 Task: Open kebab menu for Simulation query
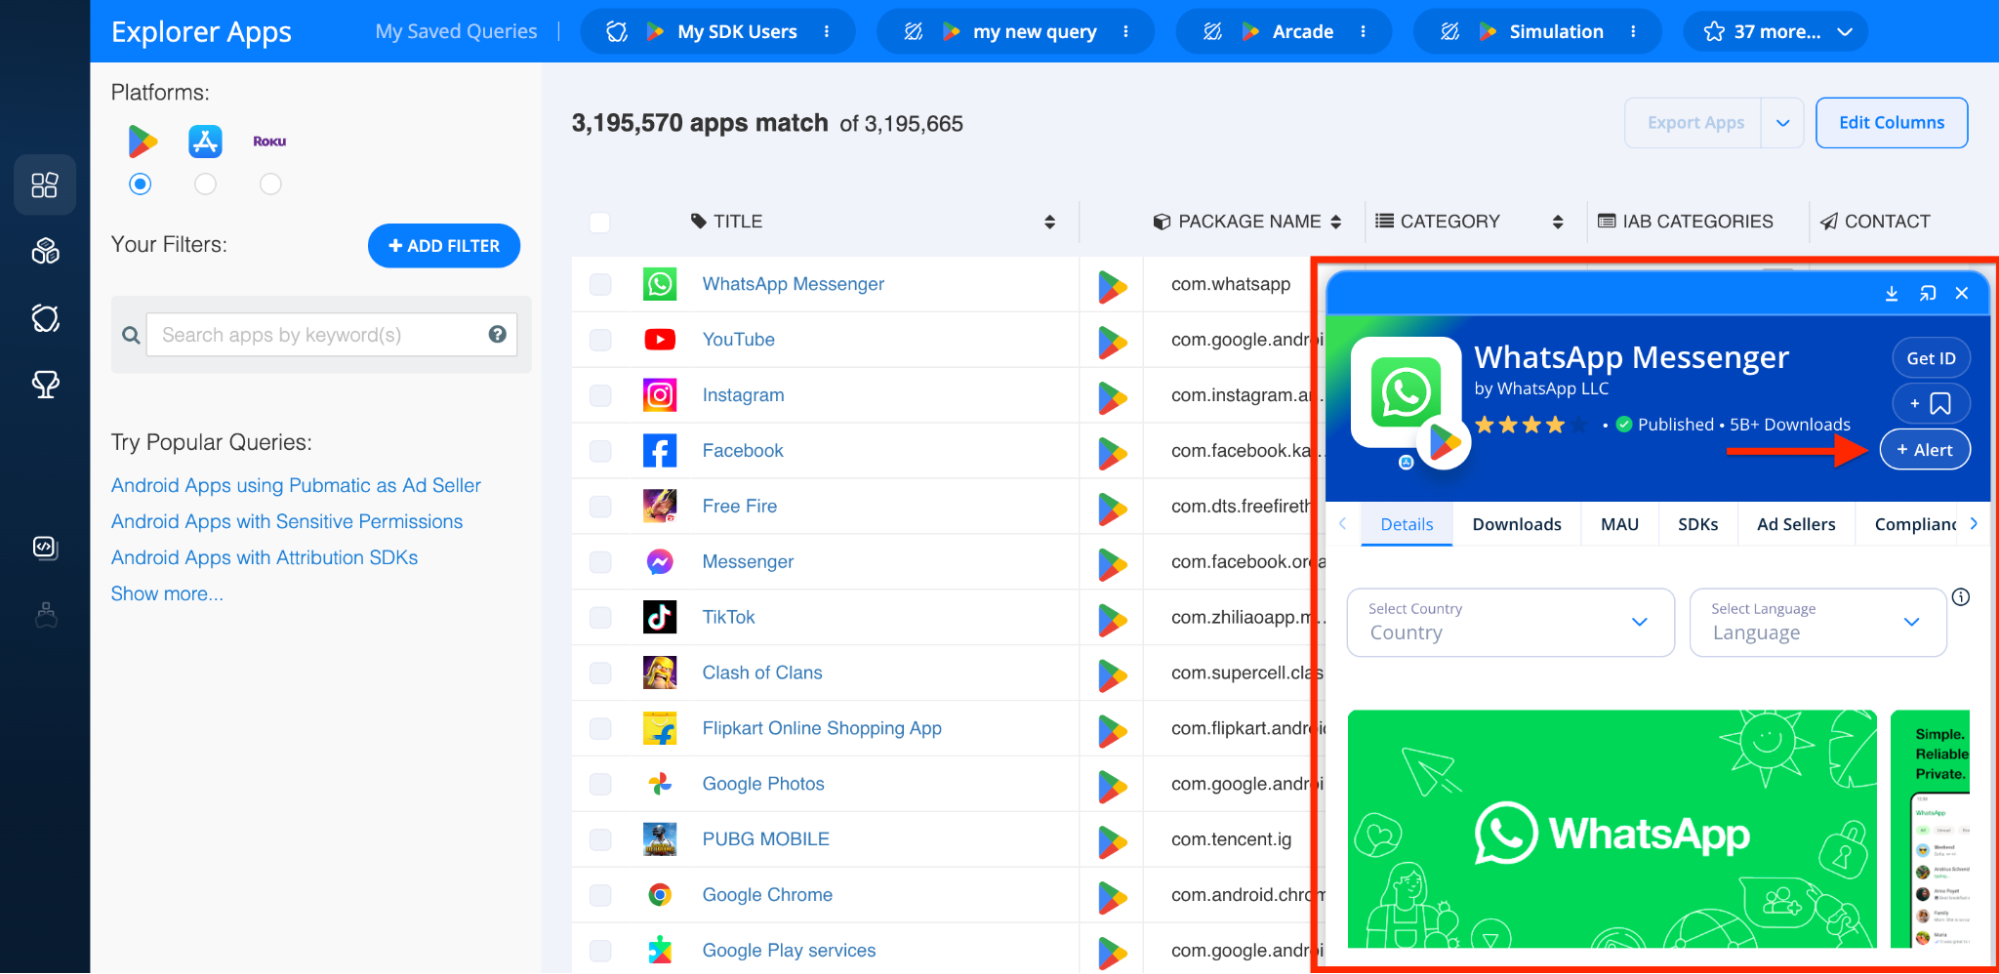[x=1633, y=32]
